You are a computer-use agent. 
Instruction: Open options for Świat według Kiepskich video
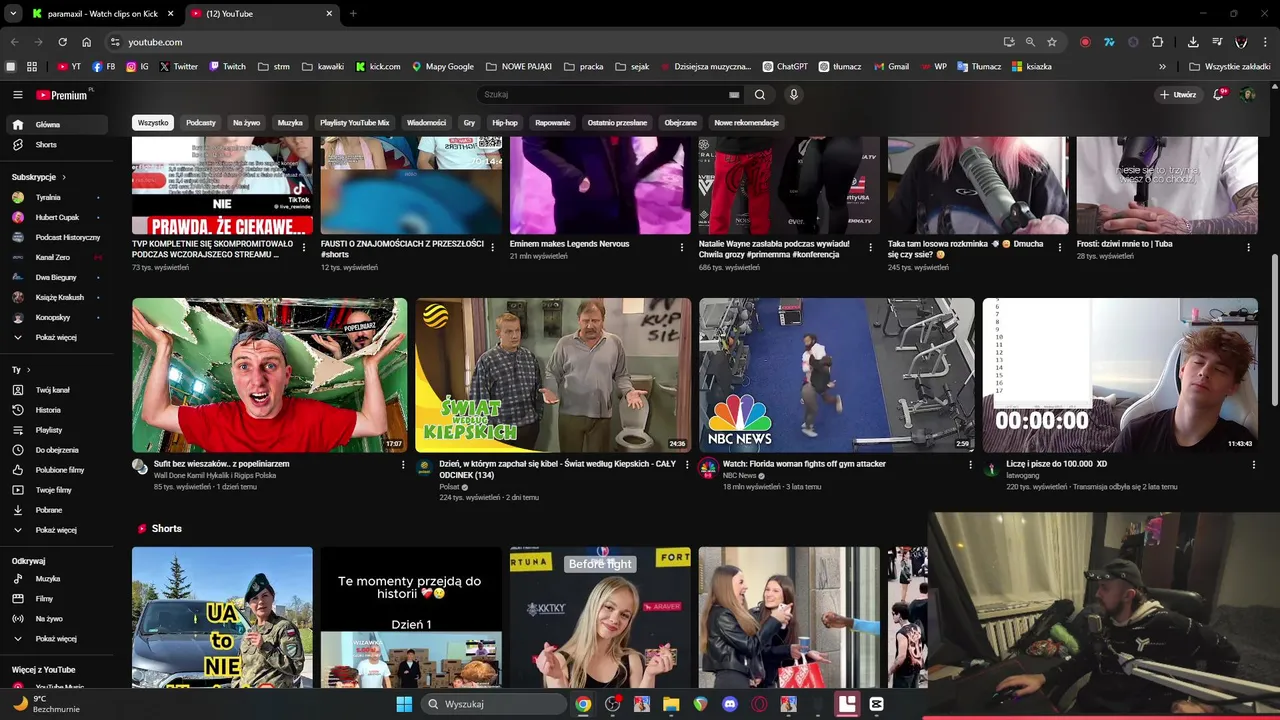(687, 465)
